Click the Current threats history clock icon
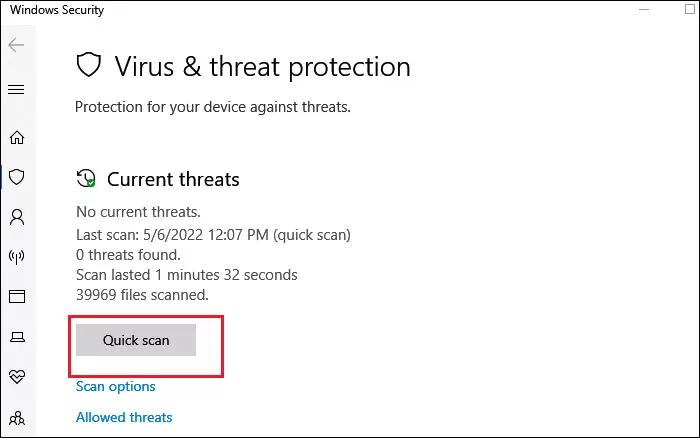The height and width of the screenshot is (438, 700). coord(86,178)
